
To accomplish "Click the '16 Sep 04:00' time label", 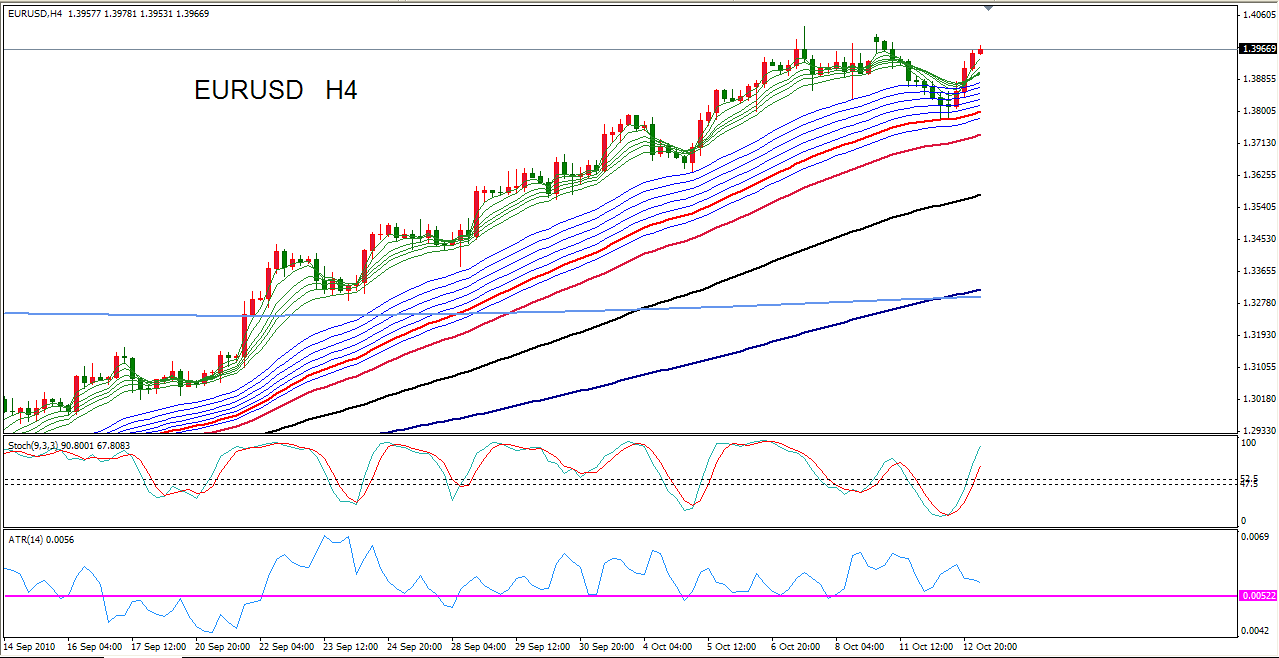I will pyautogui.click(x=95, y=647).
